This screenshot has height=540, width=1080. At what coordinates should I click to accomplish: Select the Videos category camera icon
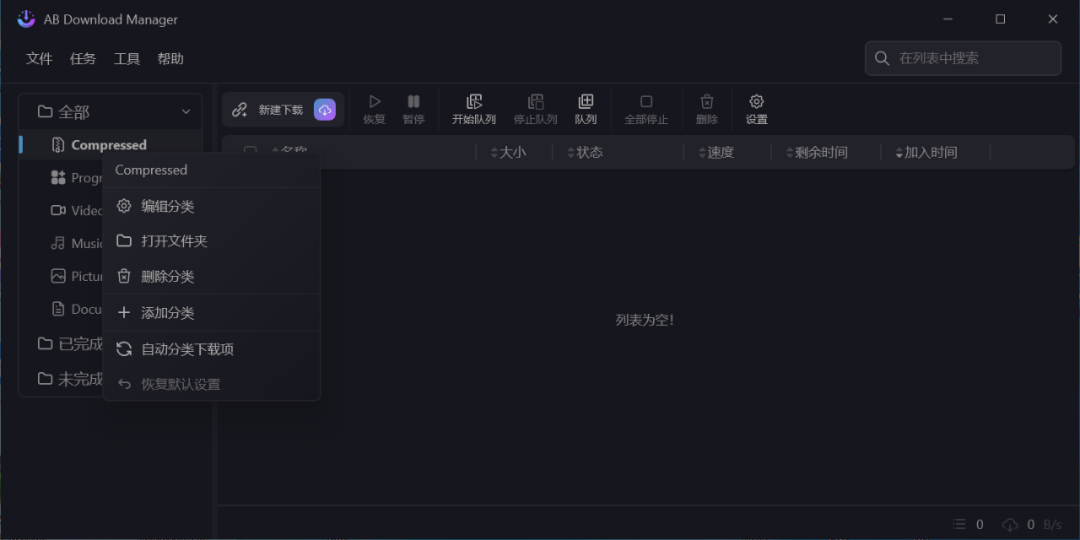59,210
